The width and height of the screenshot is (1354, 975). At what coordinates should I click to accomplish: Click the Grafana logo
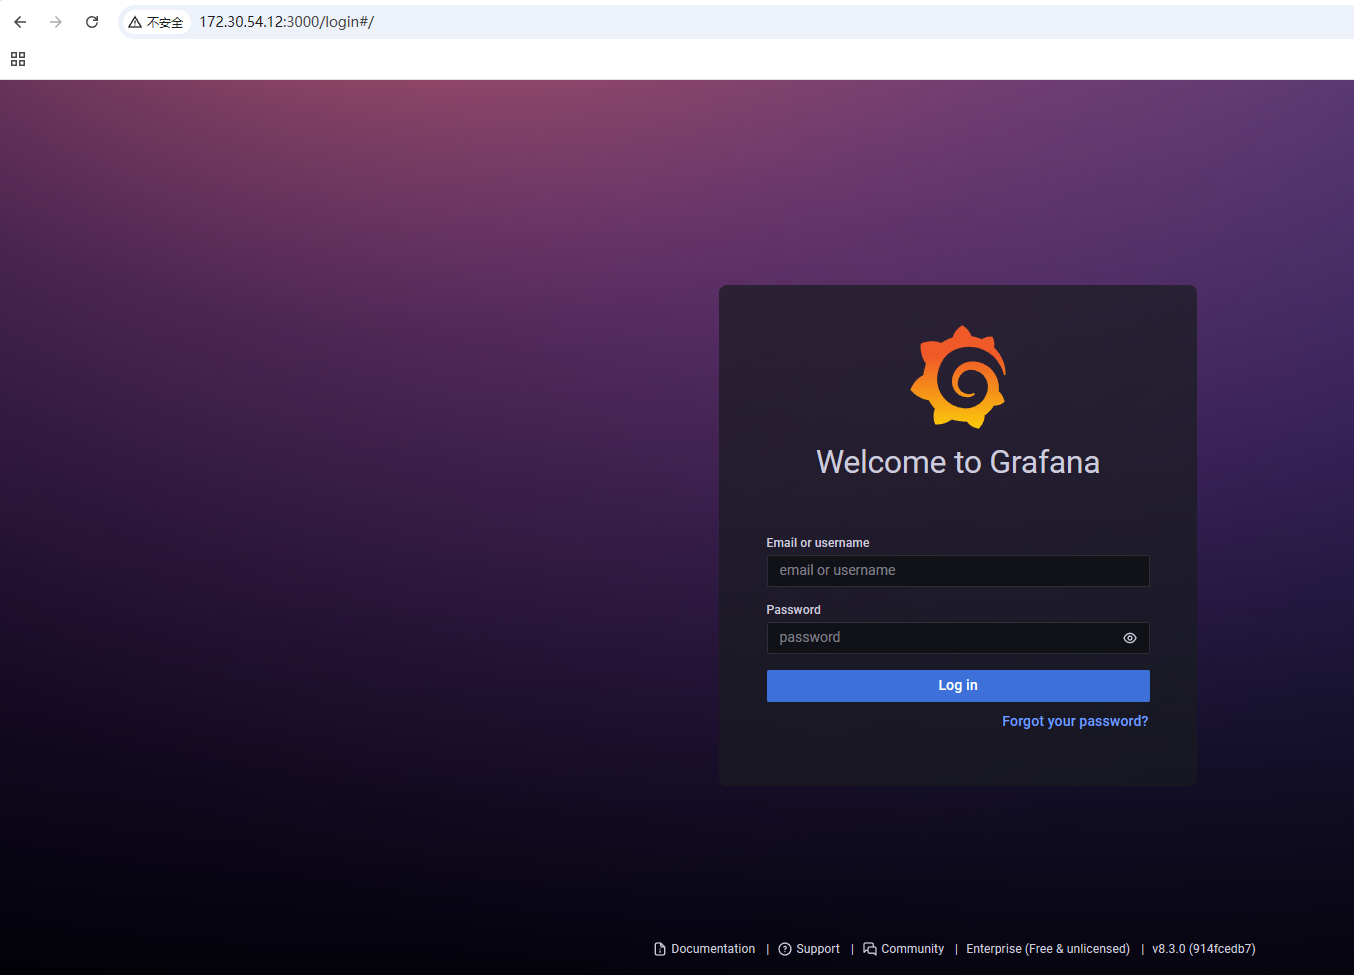[x=958, y=377]
